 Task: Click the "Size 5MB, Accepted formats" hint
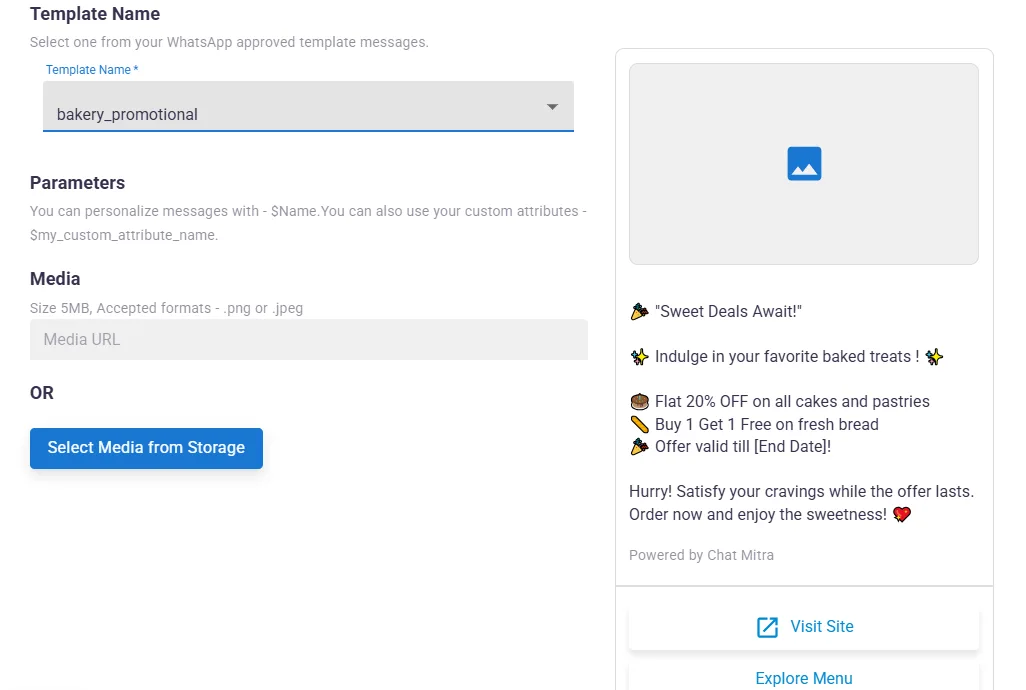click(166, 308)
